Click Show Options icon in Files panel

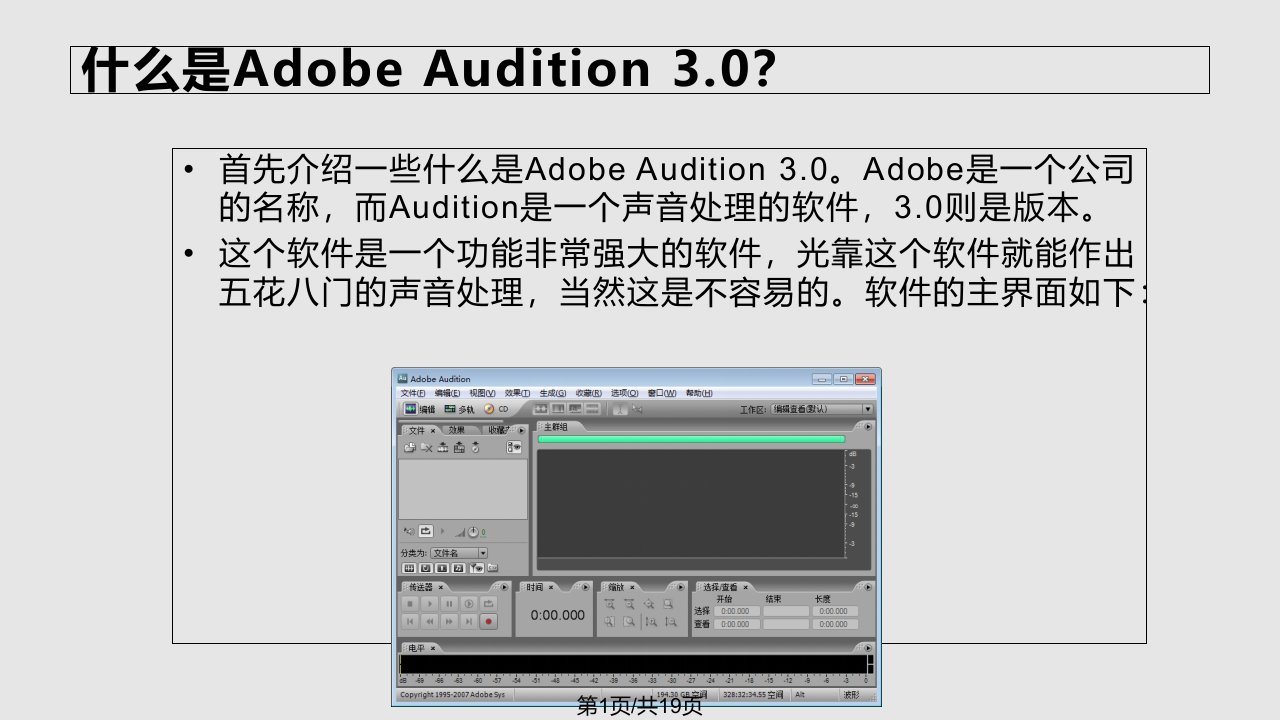click(x=514, y=447)
